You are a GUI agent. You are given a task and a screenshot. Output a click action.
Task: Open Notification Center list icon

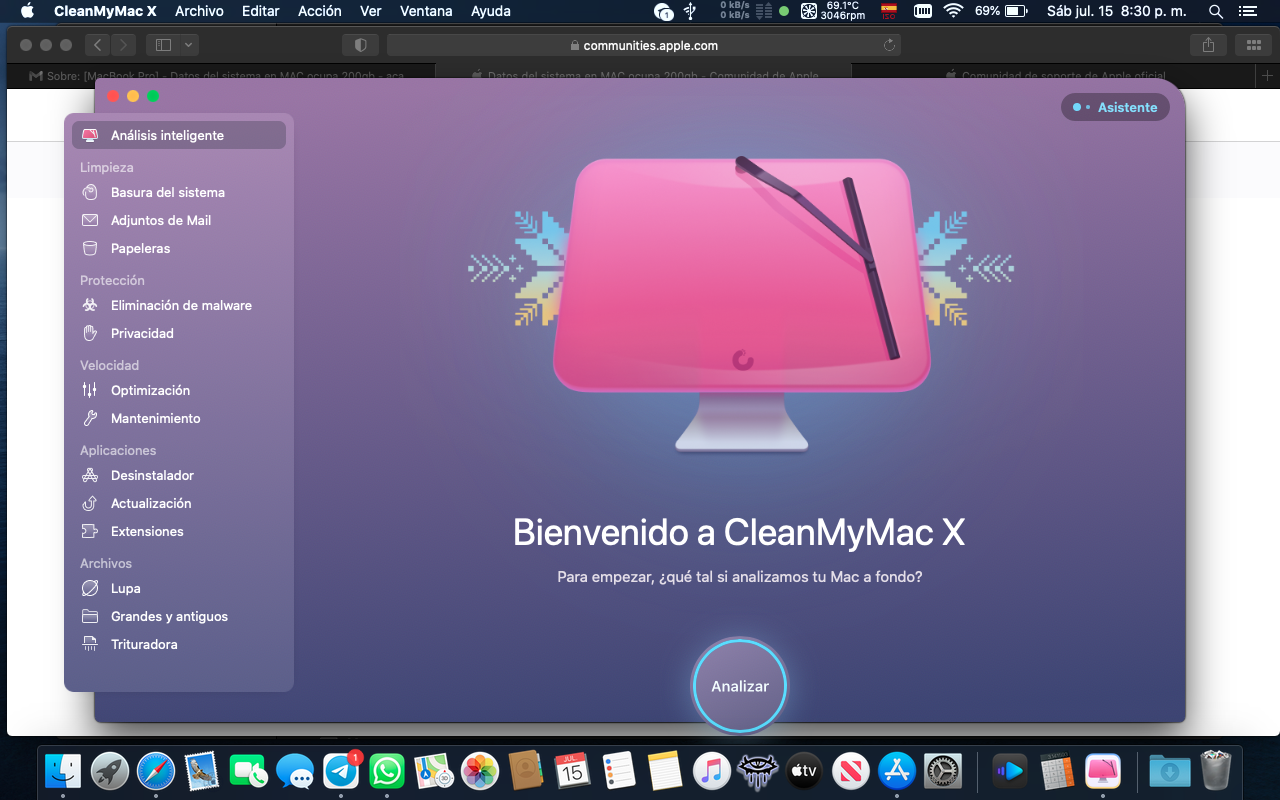point(1246,11)
